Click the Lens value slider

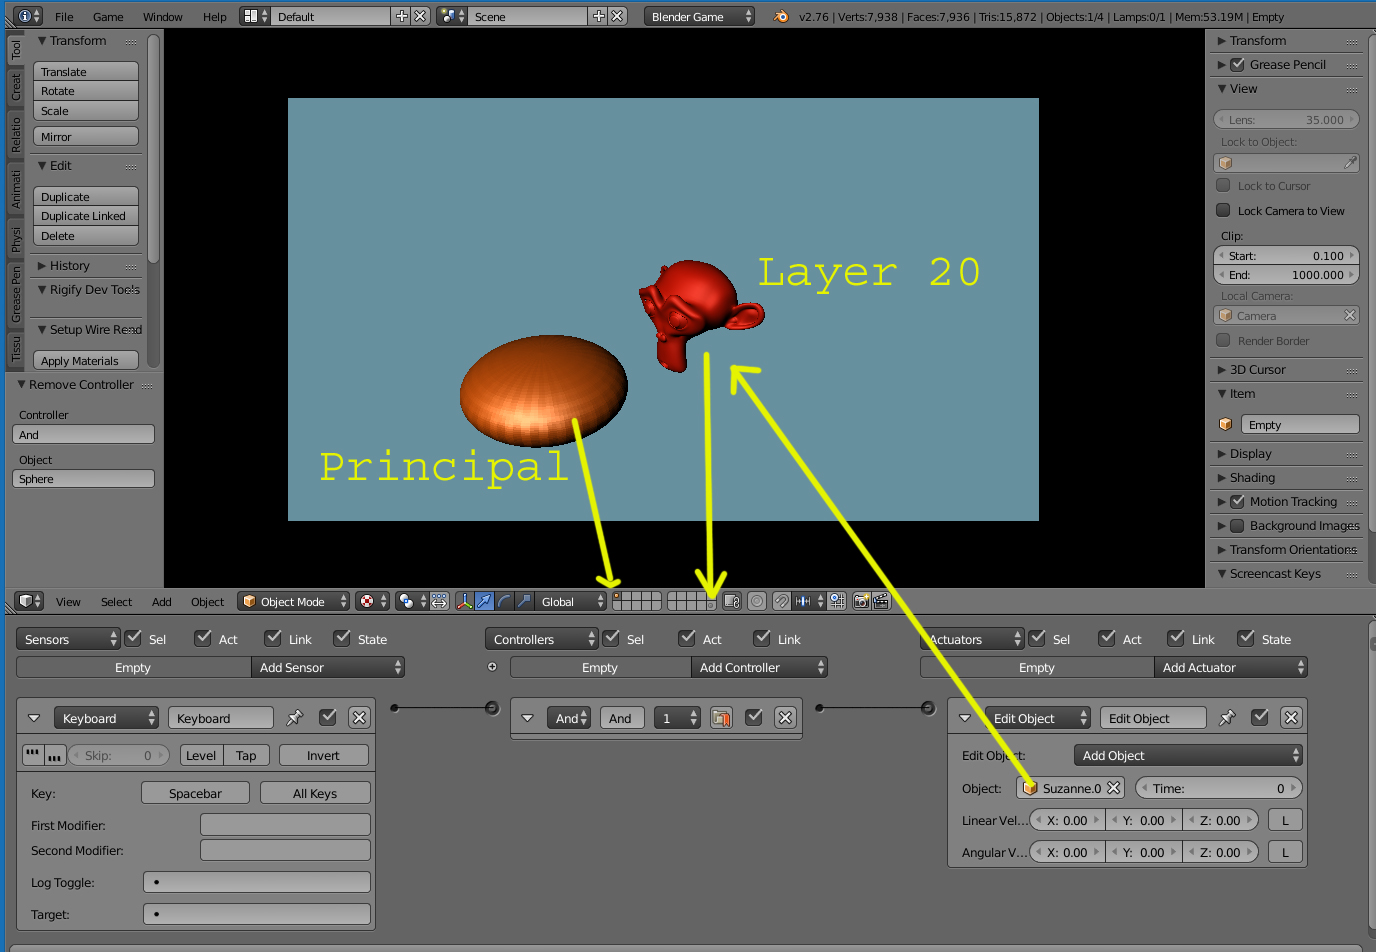(1286, 120)
